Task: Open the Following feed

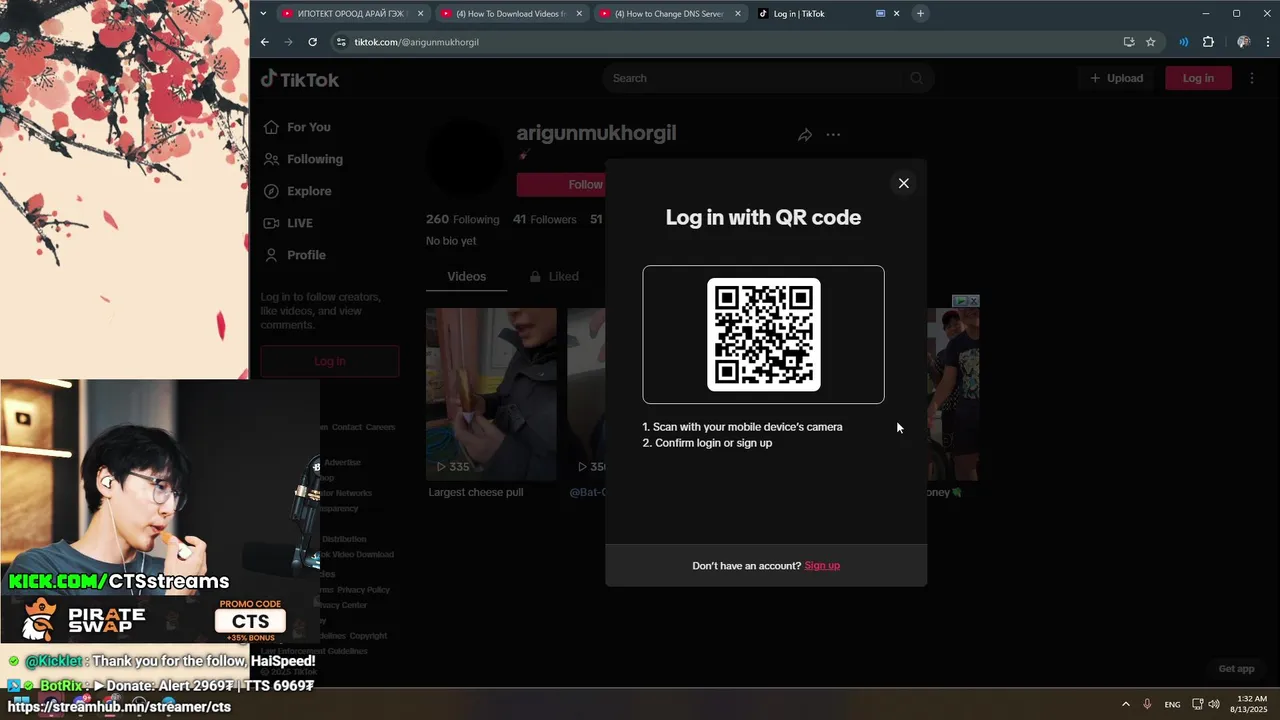Action: coord(303,159)
